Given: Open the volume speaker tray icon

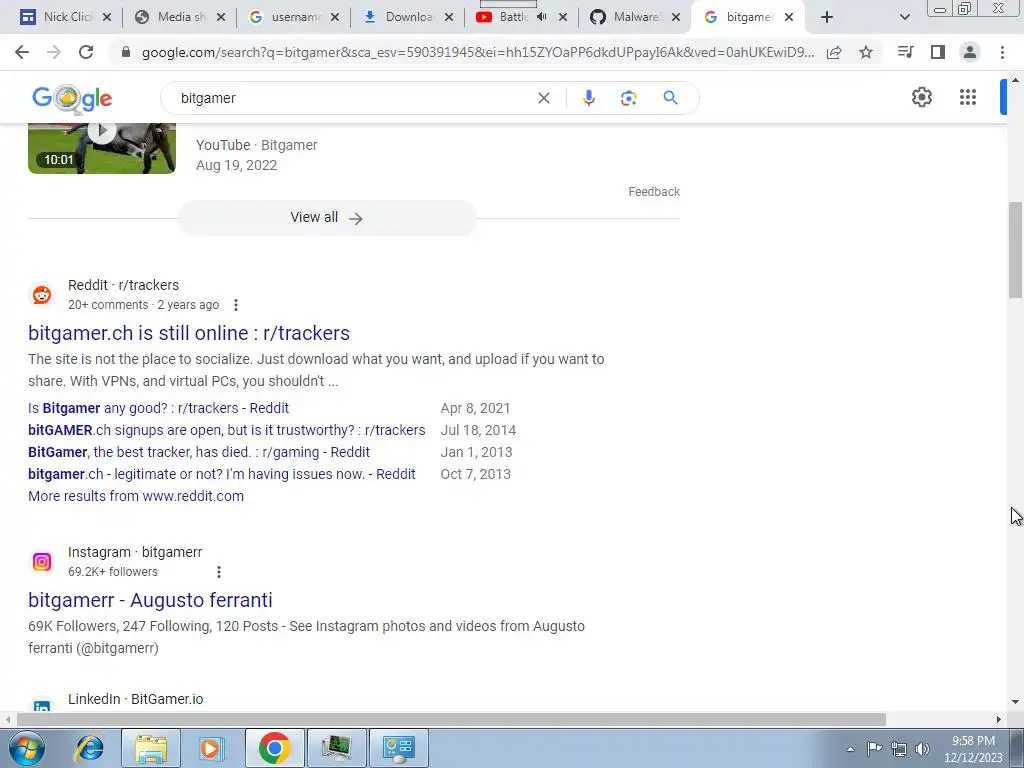Looking at the screenshot, I should pos(922,749).
